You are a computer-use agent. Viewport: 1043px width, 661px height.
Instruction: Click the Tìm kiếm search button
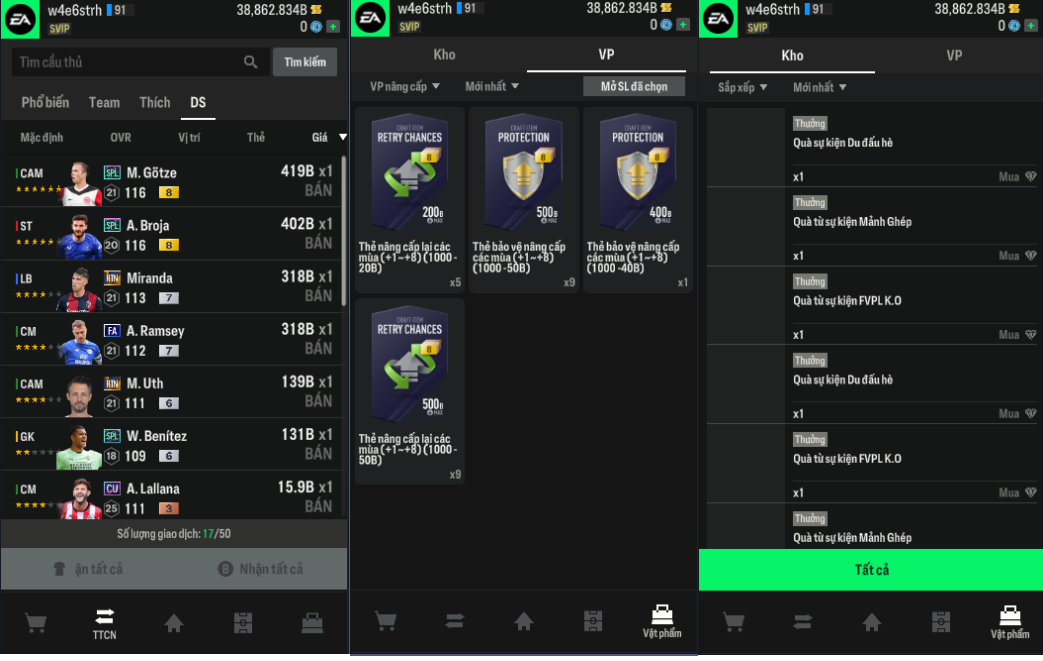coord(305,62)
